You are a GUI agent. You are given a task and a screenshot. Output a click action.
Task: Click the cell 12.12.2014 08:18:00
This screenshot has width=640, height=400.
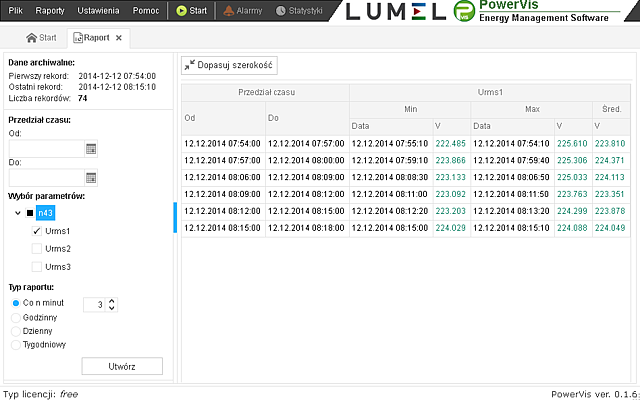pyautogui.click(x=307, y=228)
